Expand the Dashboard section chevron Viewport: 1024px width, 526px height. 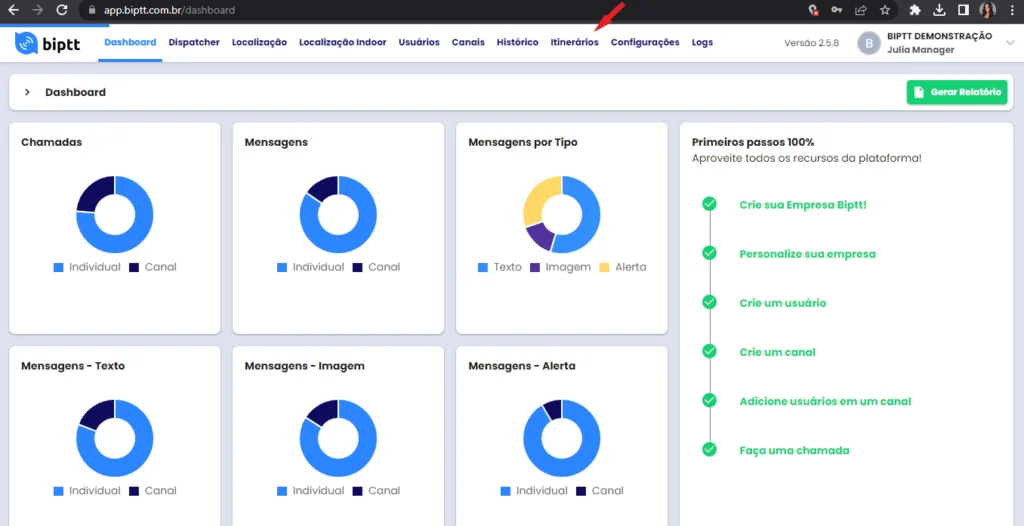pyautogui.click(x=27, y=92)
